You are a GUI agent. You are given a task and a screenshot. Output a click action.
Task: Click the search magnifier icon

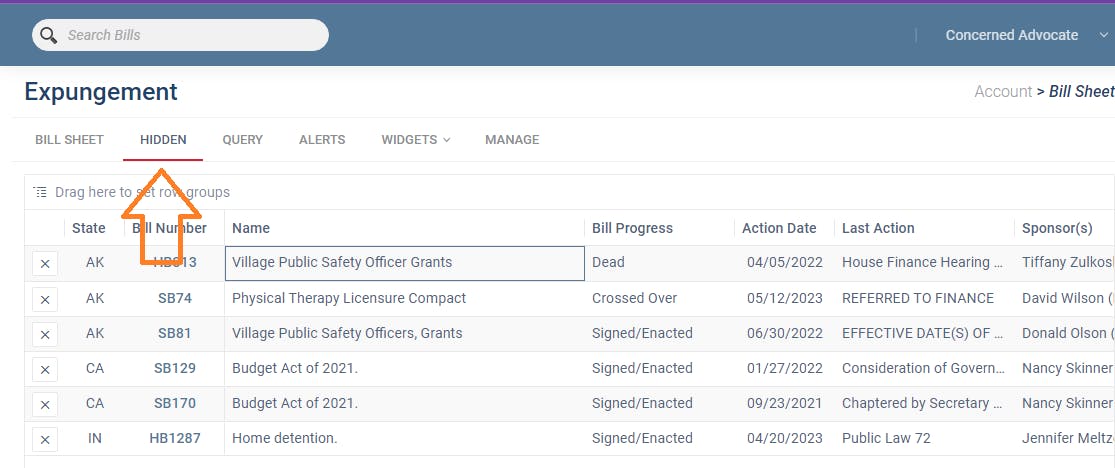click(x=48, y=36)
